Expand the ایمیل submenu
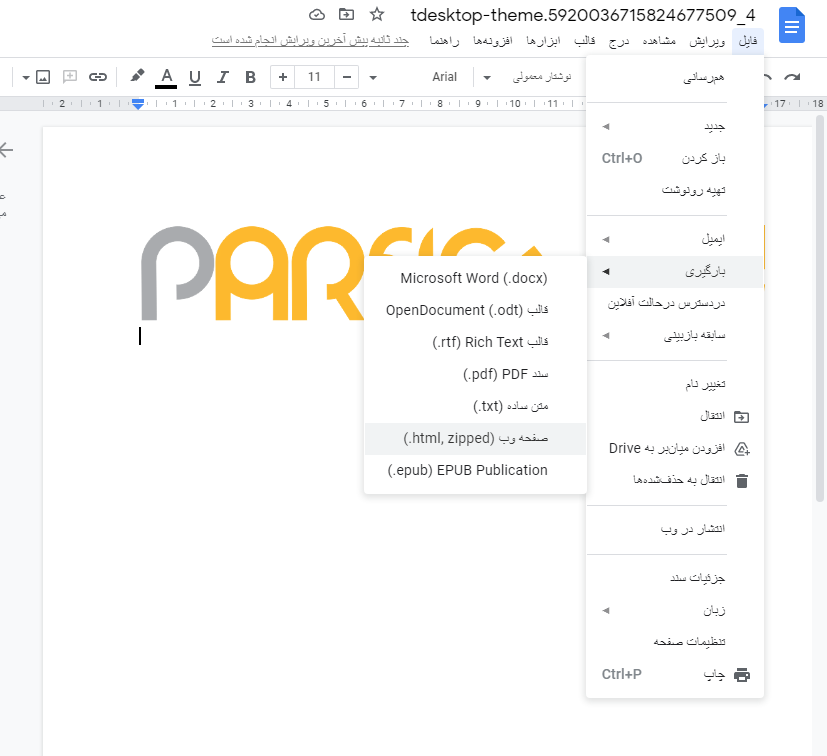Screen dimensions: 827x756 pyautogui.click(x=675, y=240)
